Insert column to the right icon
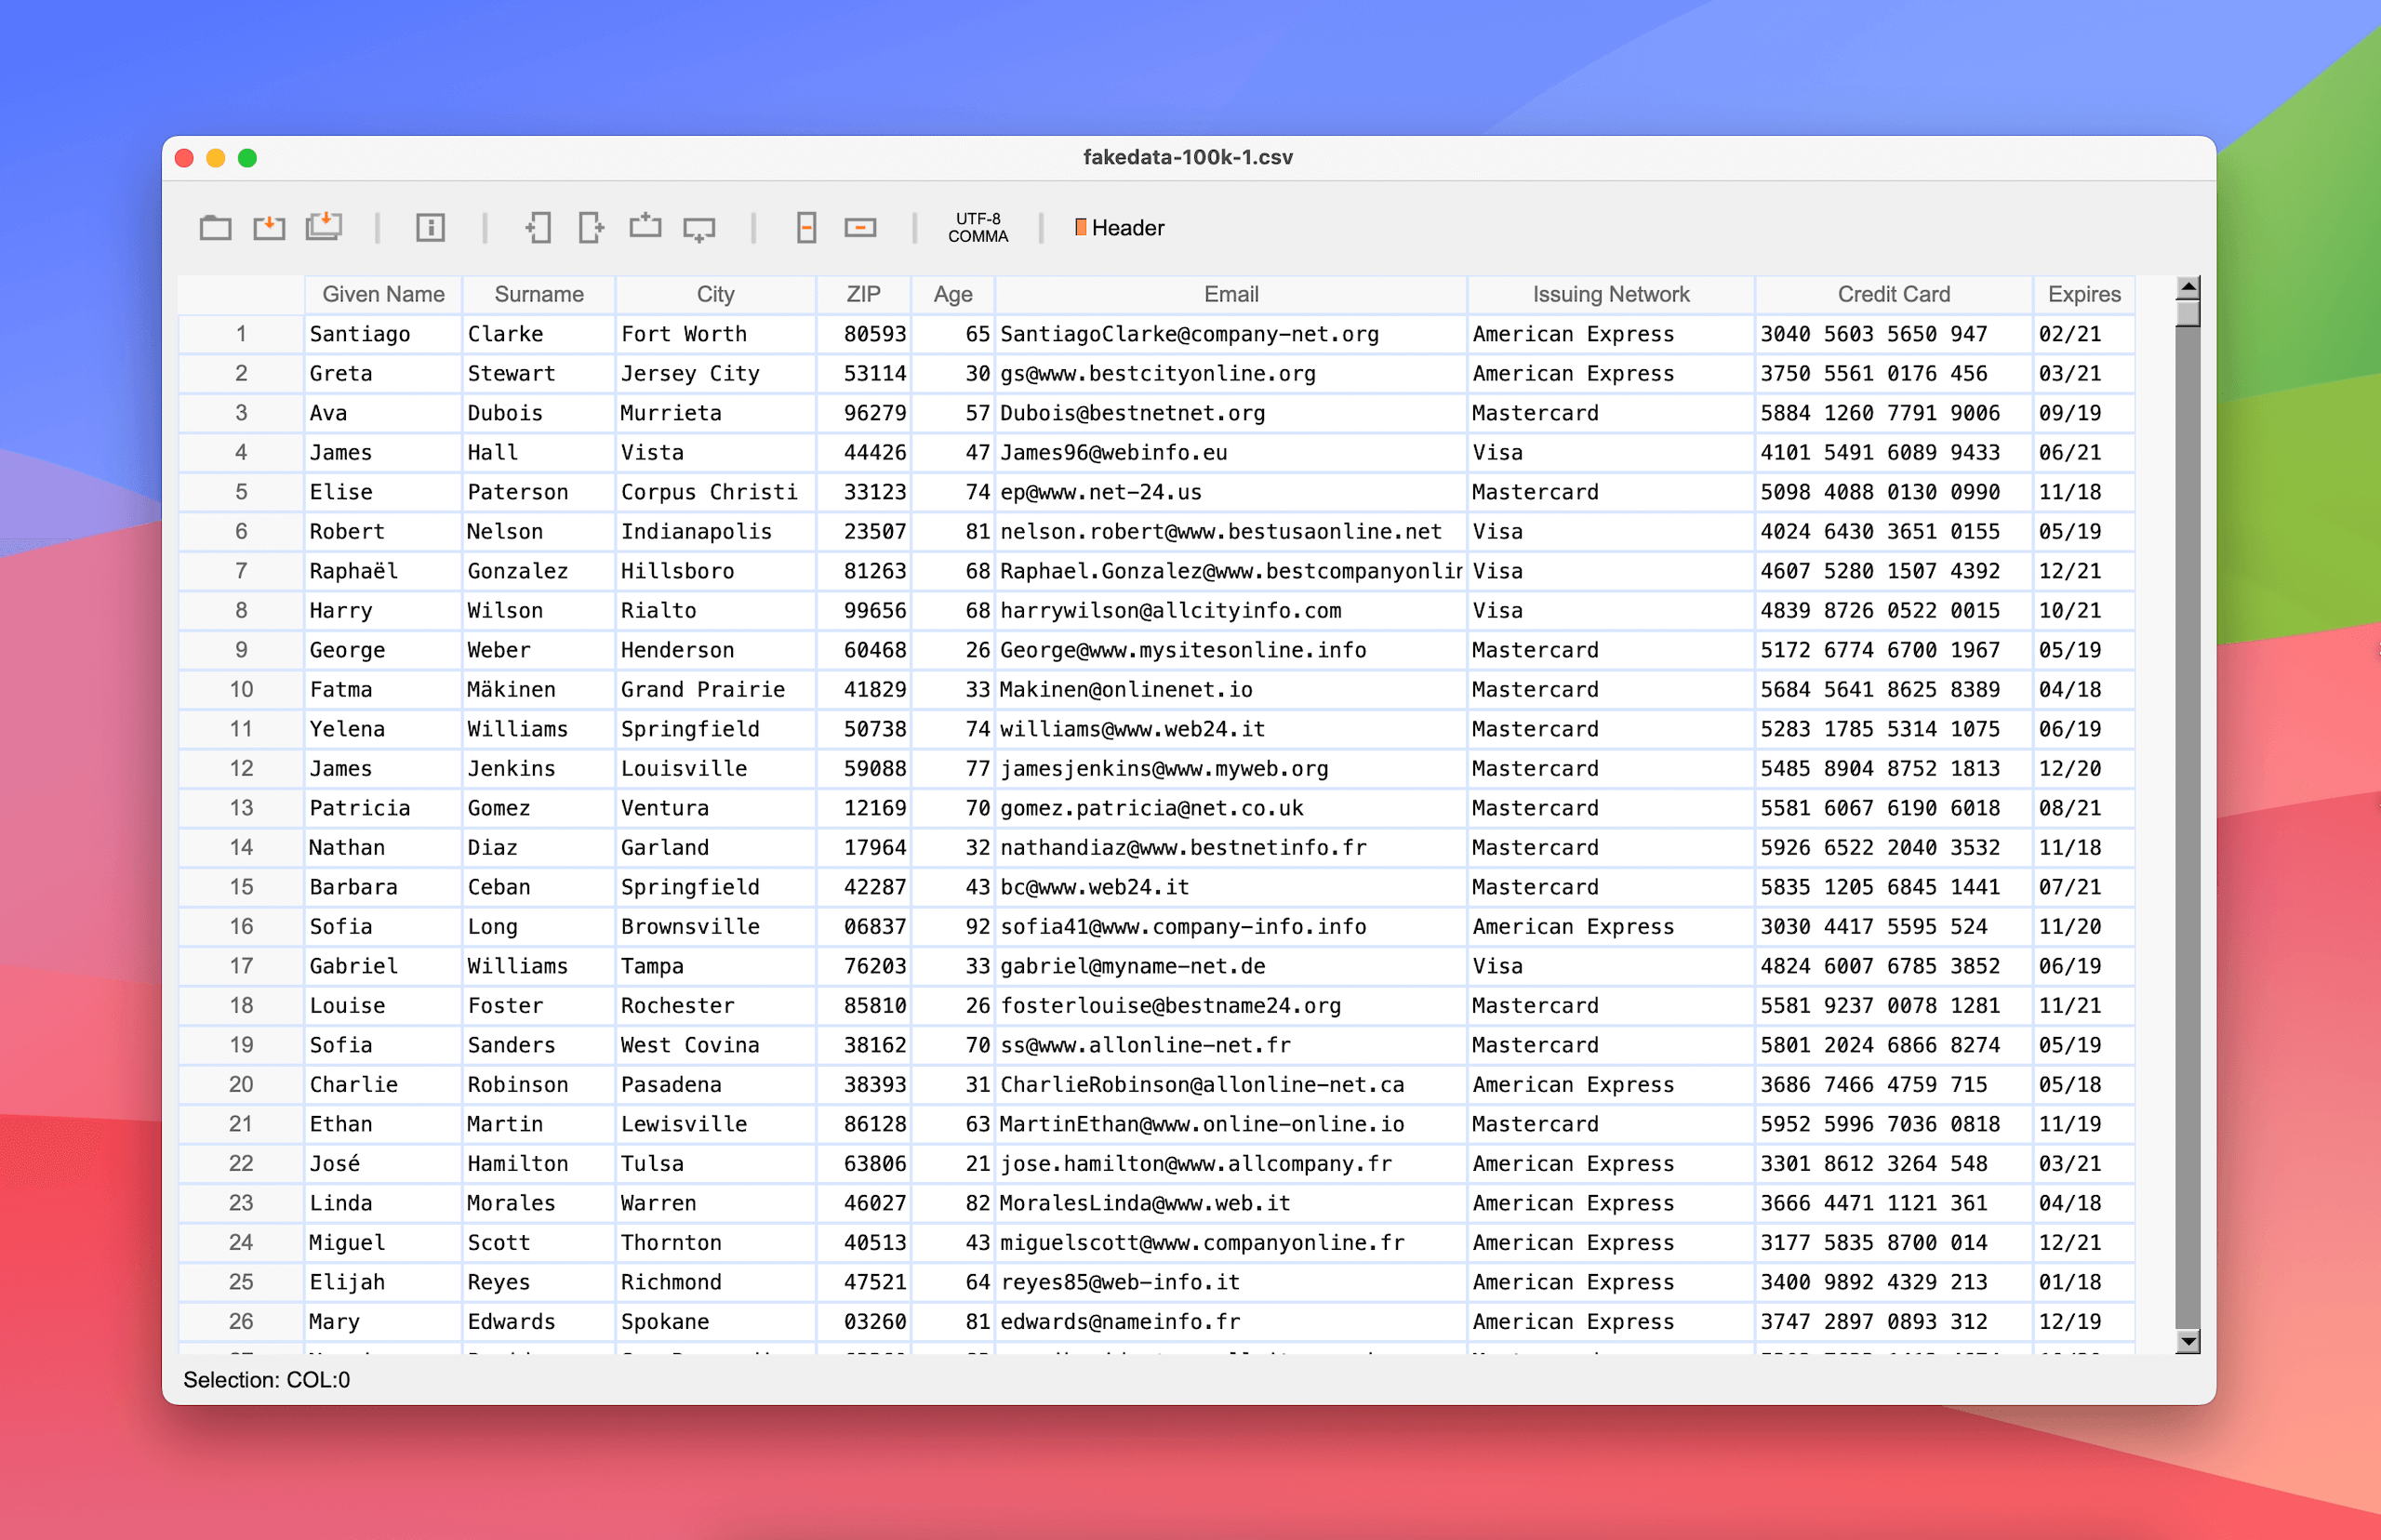The width and height of the screenshot is (2381, 1540). [591, 228]
